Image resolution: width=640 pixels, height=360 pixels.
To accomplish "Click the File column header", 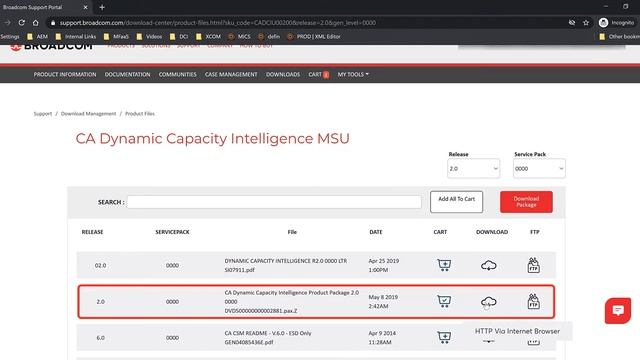I will click(292, 232).
